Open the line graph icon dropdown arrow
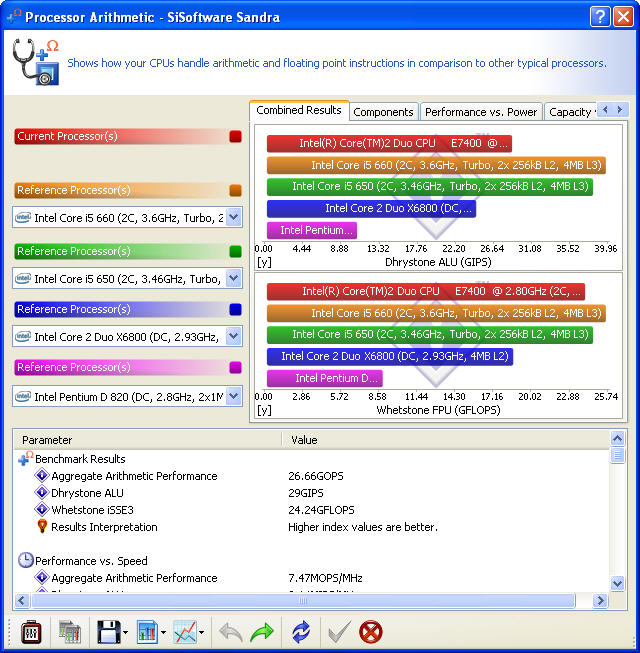 click(x=202, y=633)
